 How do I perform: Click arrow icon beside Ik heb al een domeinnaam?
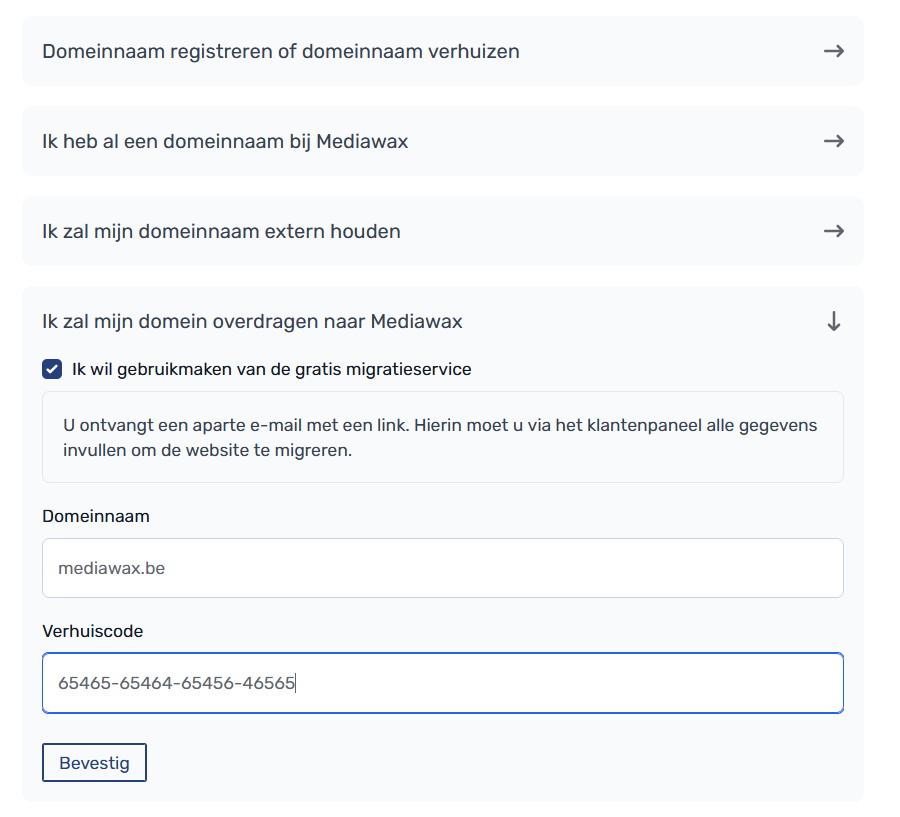pyautogui.click(x=833, y=141)
